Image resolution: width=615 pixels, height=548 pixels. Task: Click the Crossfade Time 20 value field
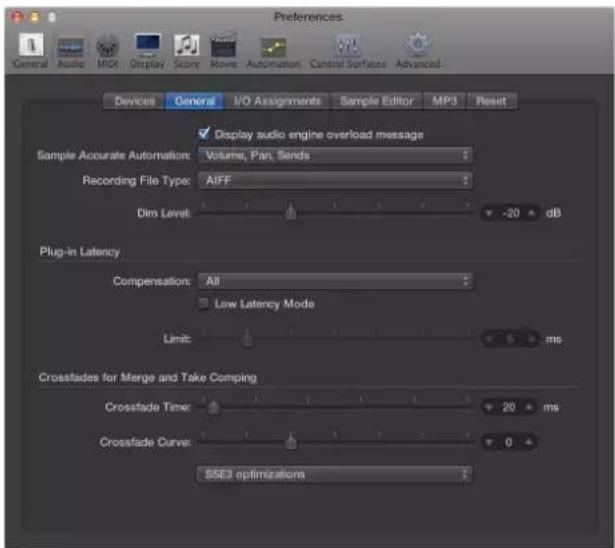[509, 407]
